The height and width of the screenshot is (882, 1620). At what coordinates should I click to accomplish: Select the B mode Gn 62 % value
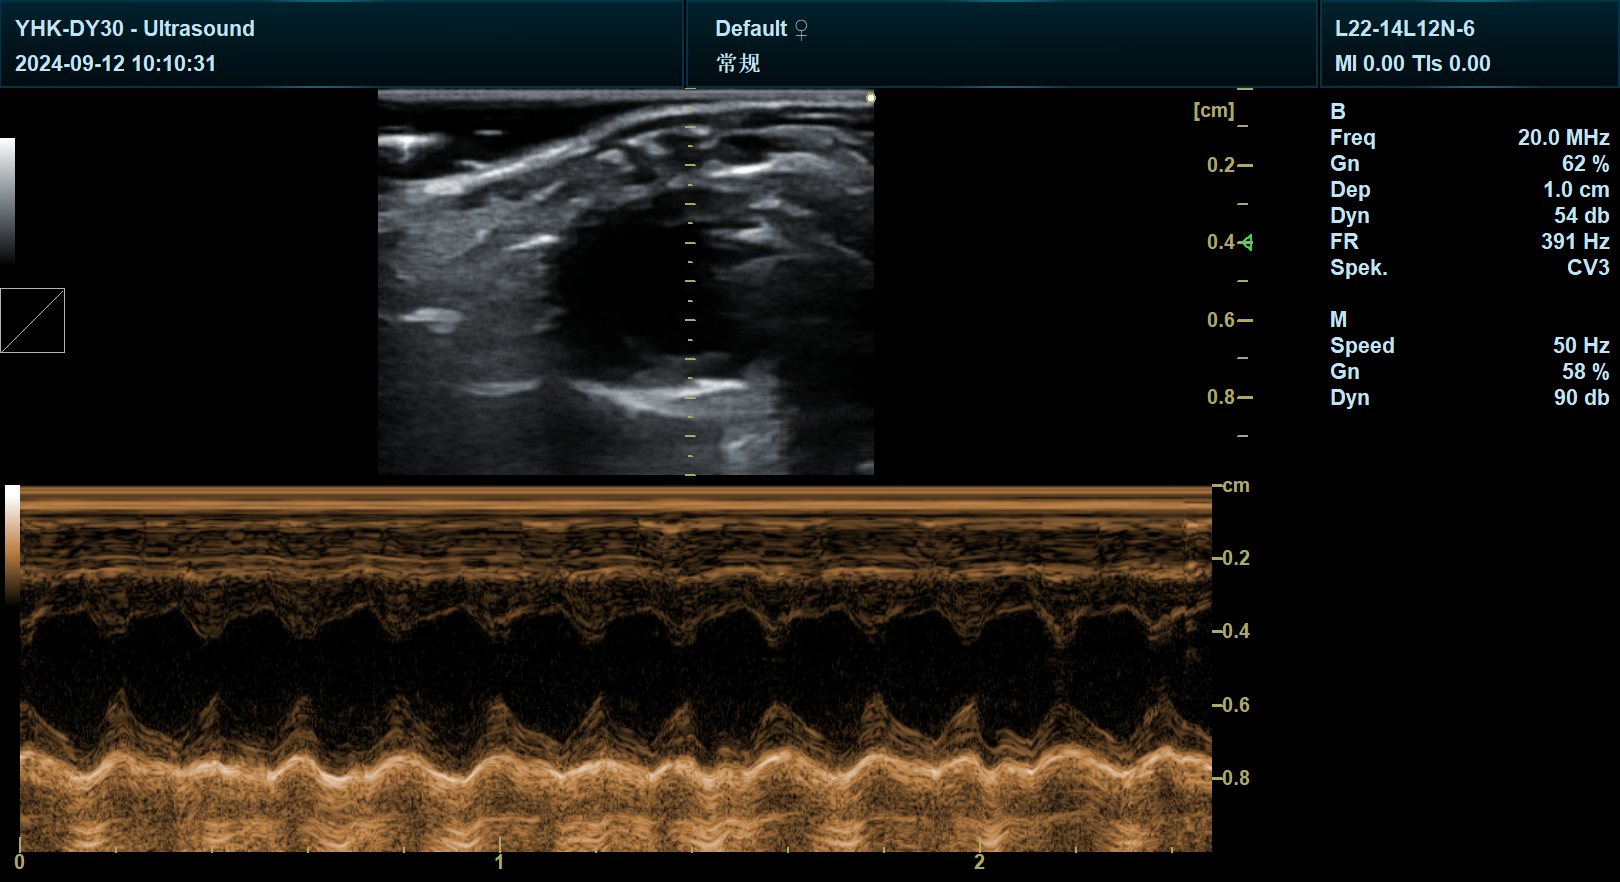pos(1585,164)
